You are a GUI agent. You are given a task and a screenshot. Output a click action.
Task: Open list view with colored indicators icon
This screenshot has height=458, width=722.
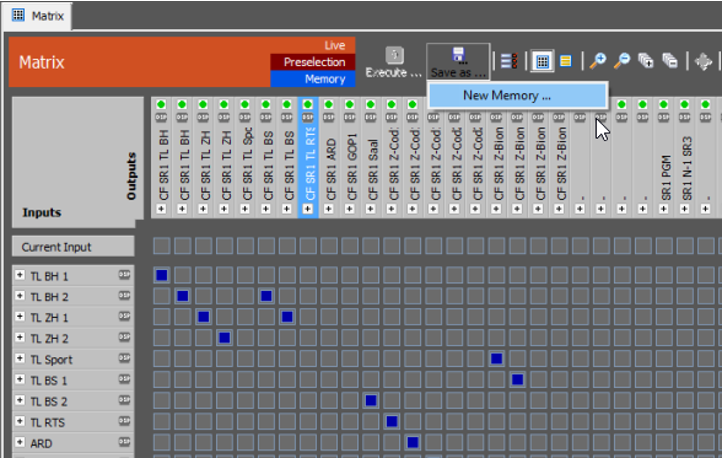(x=509, y=61)
